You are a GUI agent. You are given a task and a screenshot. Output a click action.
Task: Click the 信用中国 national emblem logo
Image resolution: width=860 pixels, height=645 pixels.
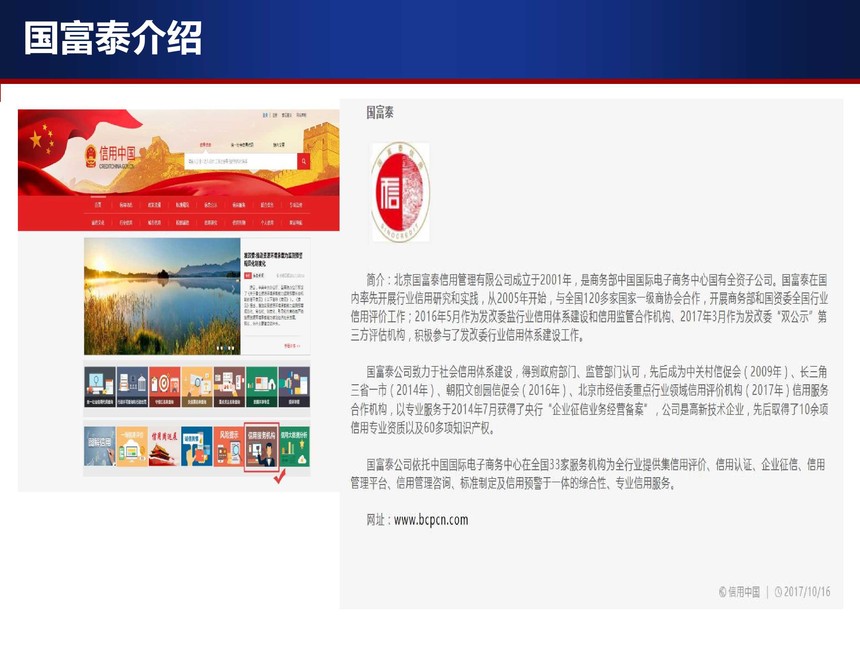point(91,156)
